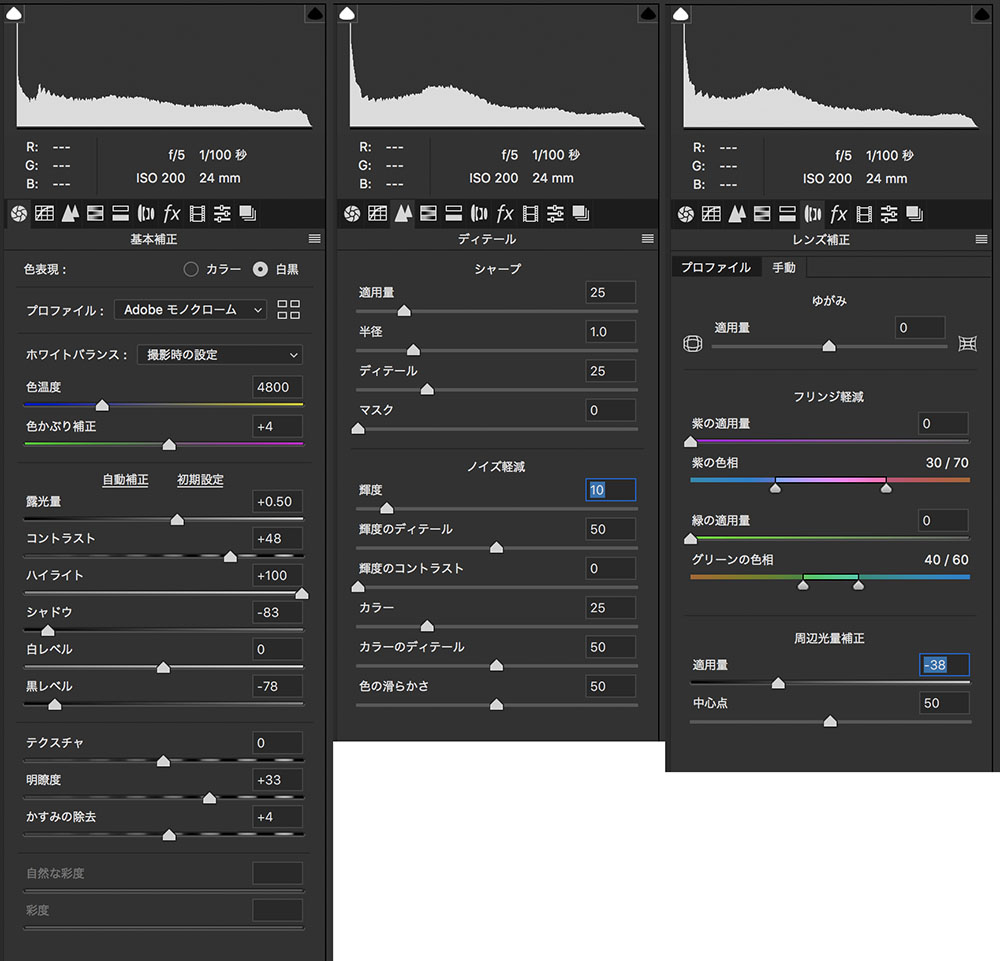The image size is (1000, 961).
Task: Toggle highlight clipping warning in 基本補正 histogram
Action: click(x=312, y=13)
